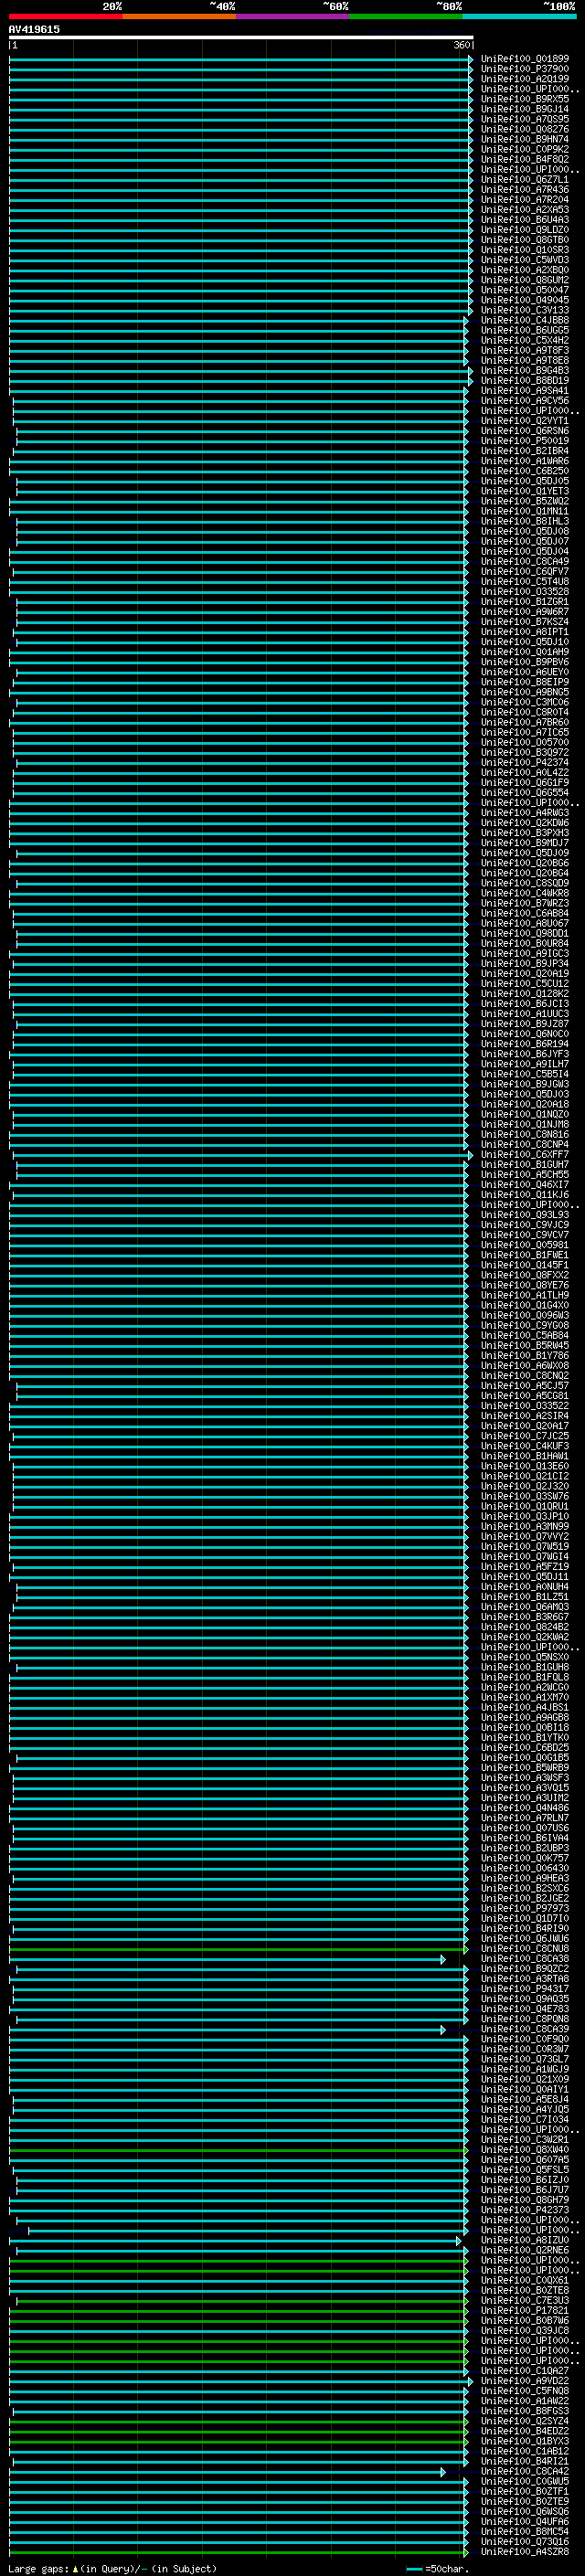Click the UniRef100_Q8GUM2 label
Image resolution: width=585 pixels, height=2576 pixels.
[524, 280]
